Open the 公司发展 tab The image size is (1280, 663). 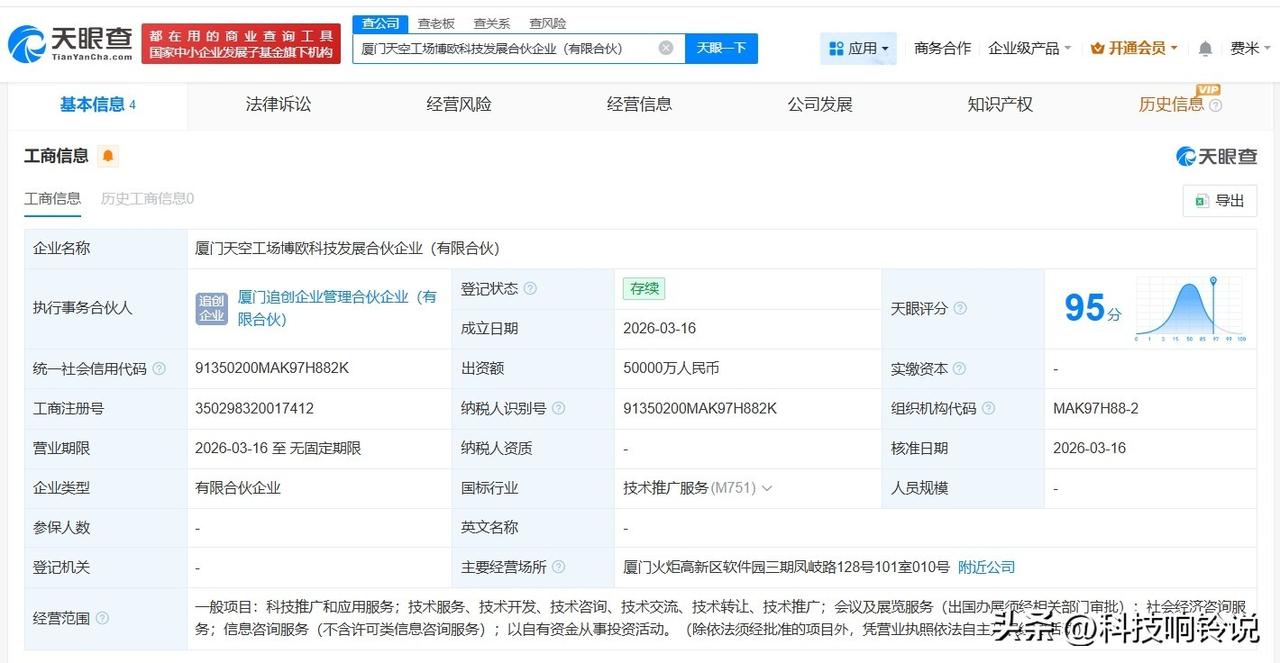[820, 104]
